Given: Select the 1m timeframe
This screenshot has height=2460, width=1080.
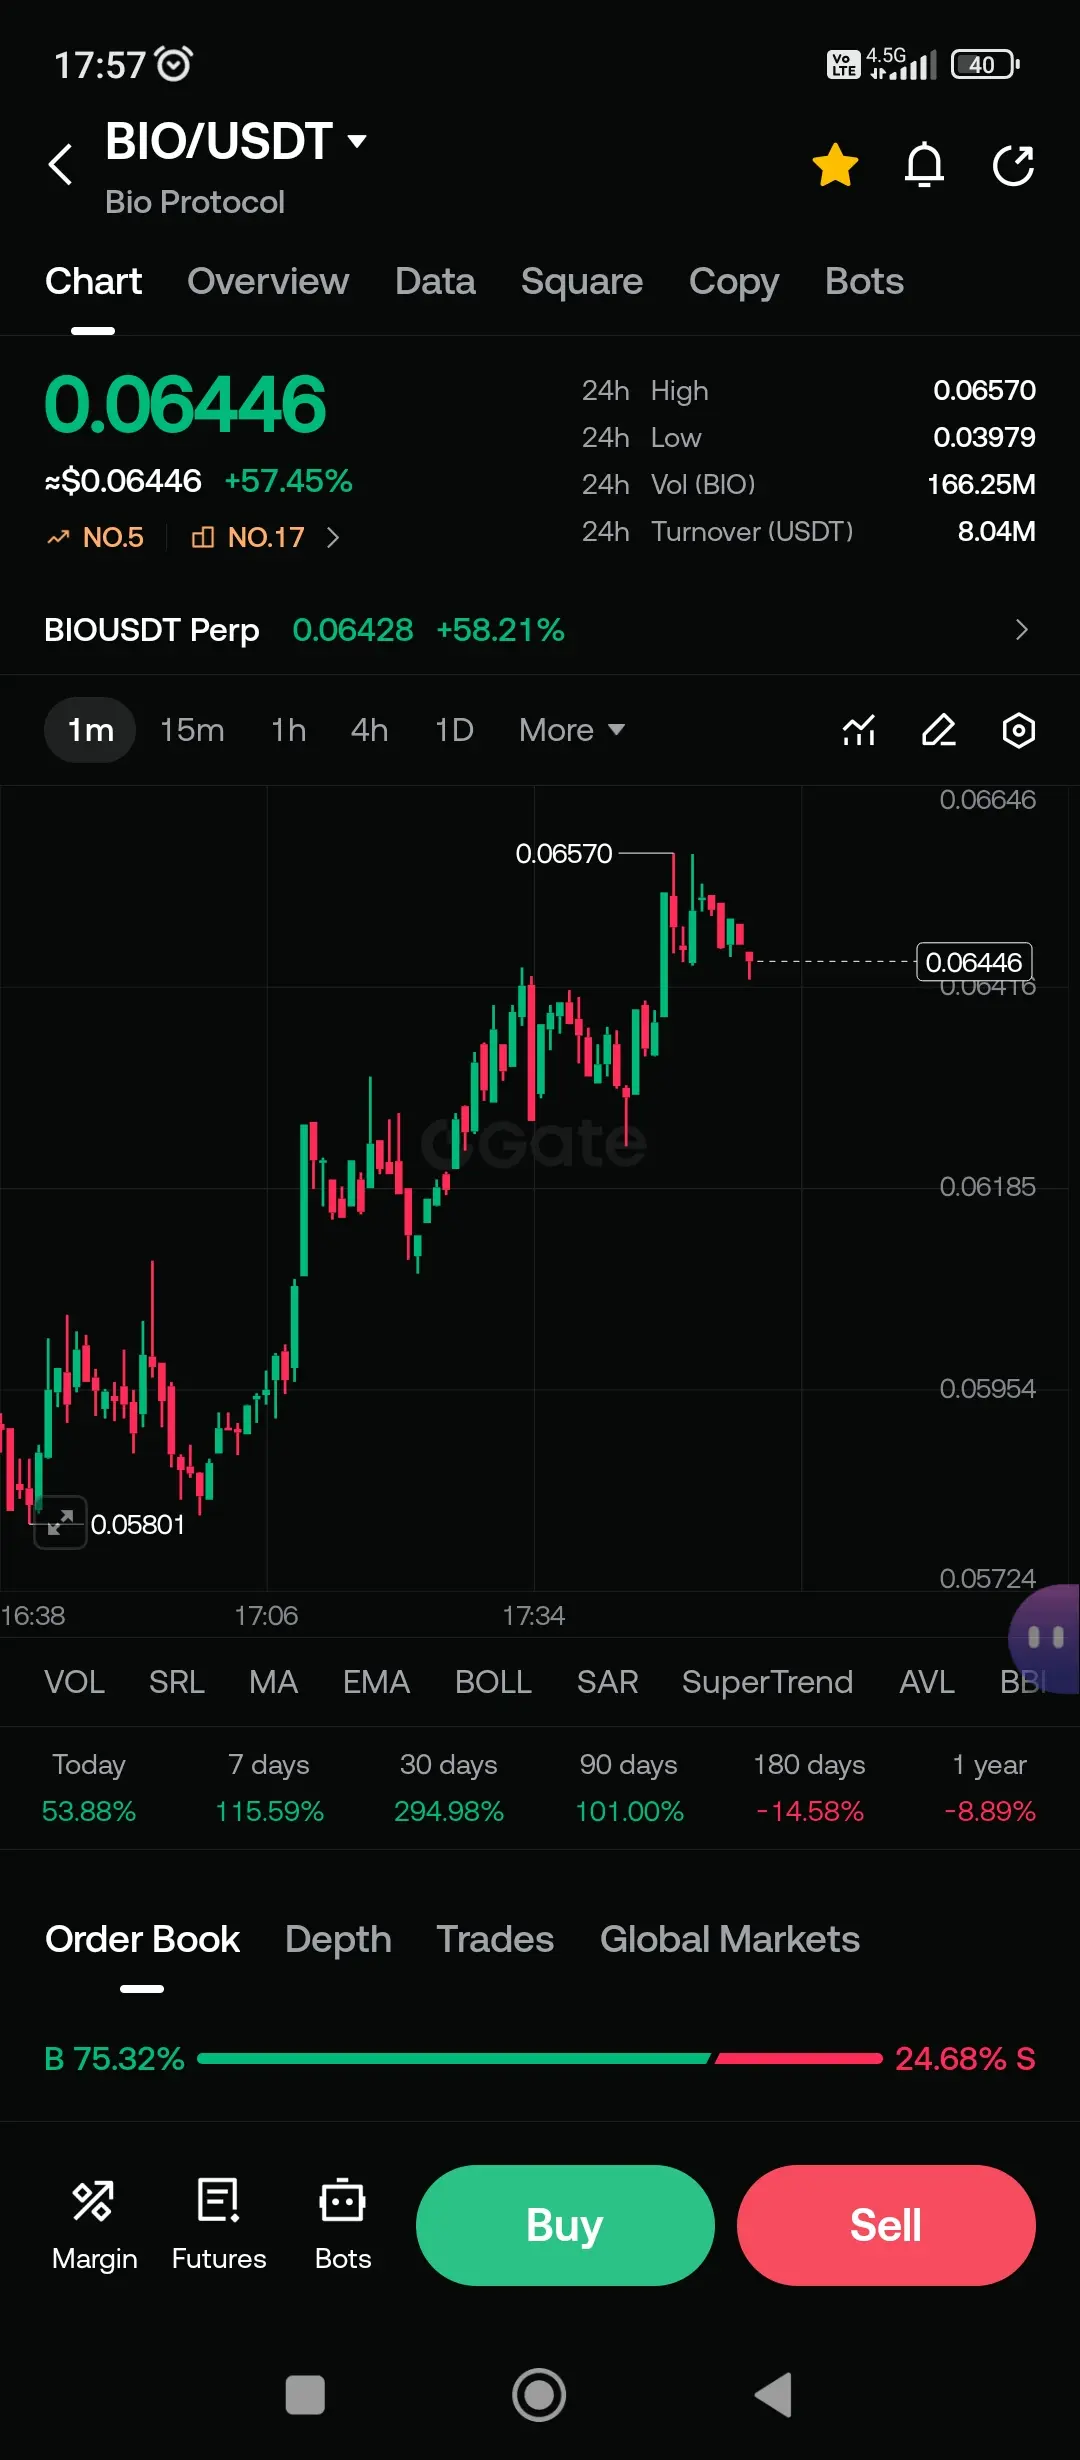Looking at the screenshot, I should [90, 730].
